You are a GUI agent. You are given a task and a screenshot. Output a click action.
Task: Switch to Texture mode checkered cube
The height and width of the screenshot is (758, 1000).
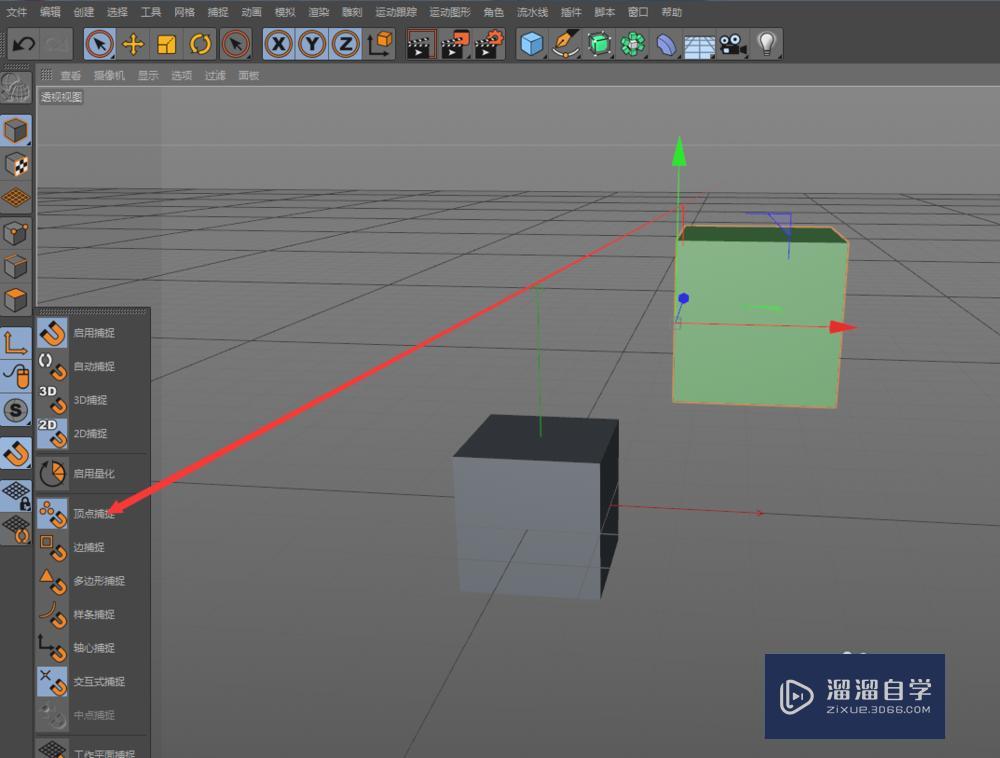click(x=16, y=164)
